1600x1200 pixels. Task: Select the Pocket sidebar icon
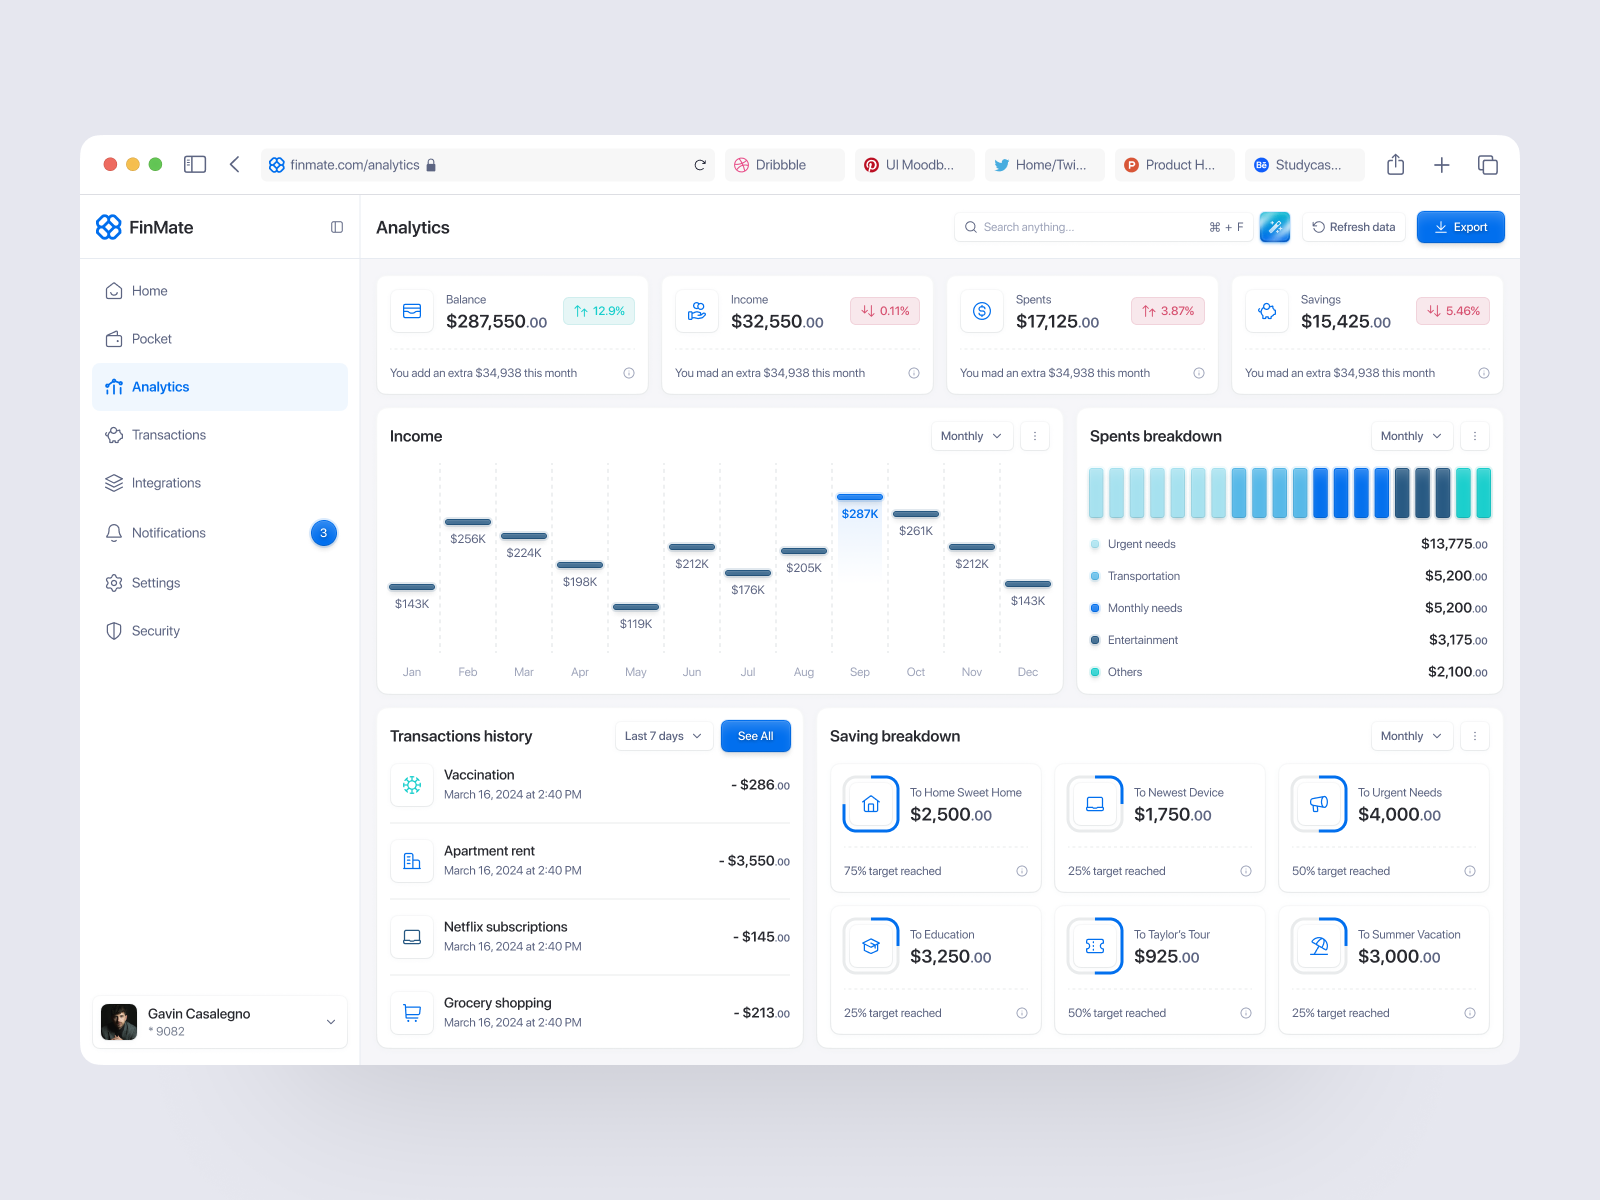pyautogui.click(x=115, y=339)
